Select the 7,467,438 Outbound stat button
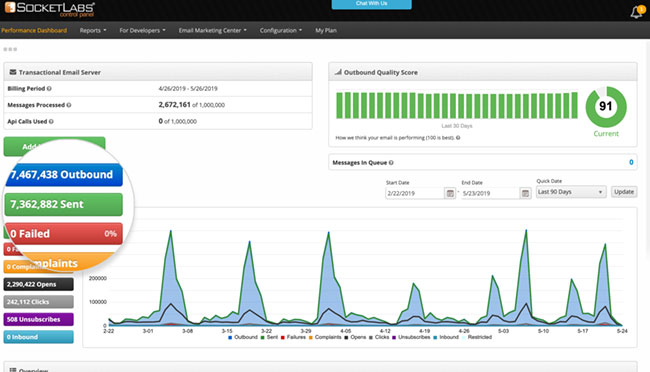 [x=64, y=175]
